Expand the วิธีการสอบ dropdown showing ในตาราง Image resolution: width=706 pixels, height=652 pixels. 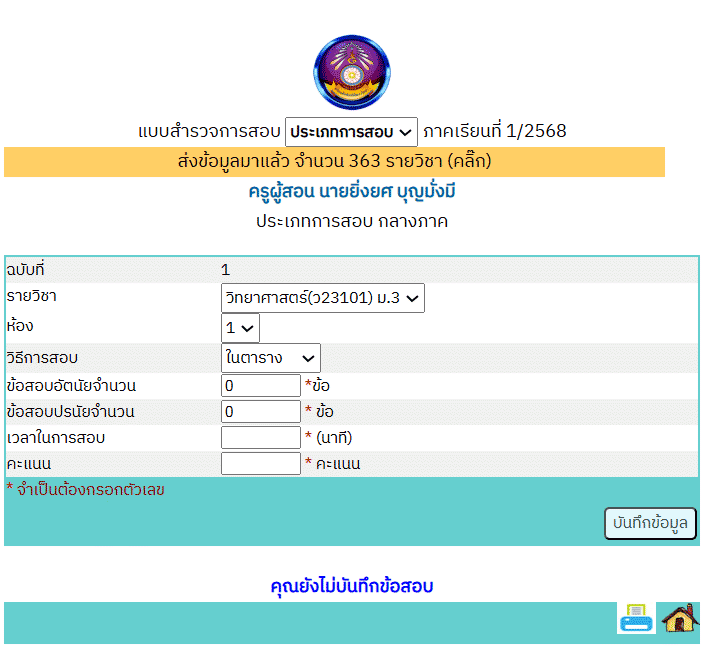(270, 358)
